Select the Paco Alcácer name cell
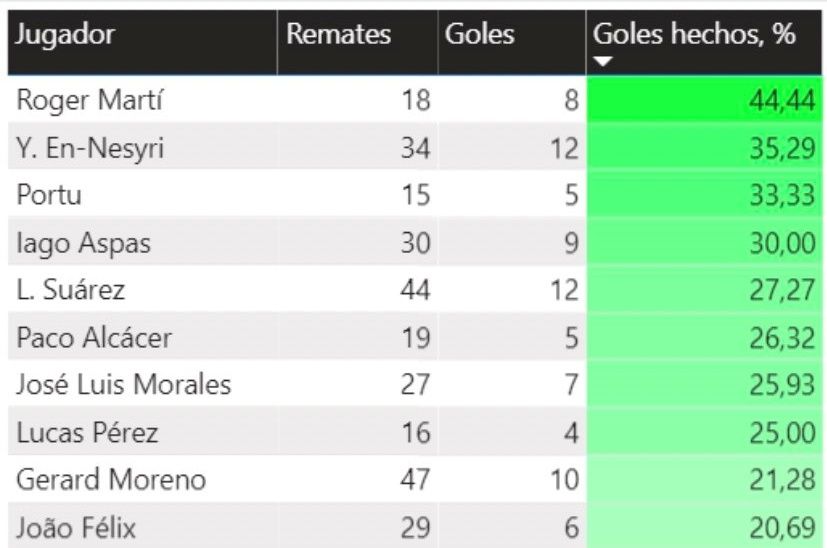The height and width of the screenshot is (548, 827). (x=94, y=338)
